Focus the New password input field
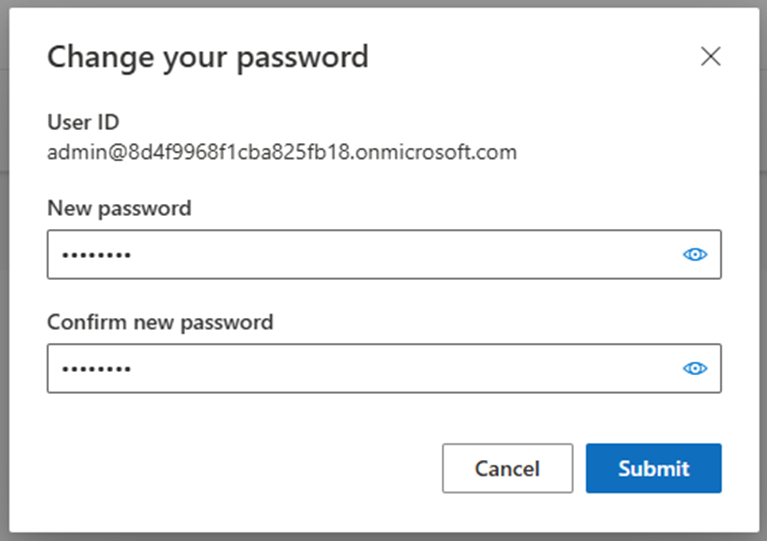The image size is (767, 541). [384, 254]
